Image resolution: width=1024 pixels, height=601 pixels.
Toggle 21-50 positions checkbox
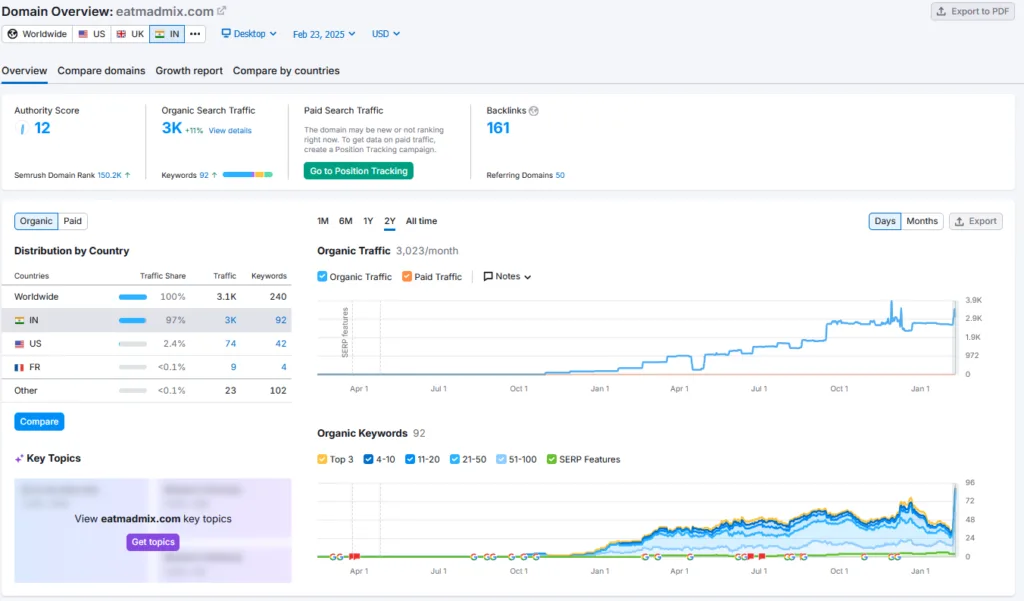(455, 459)
